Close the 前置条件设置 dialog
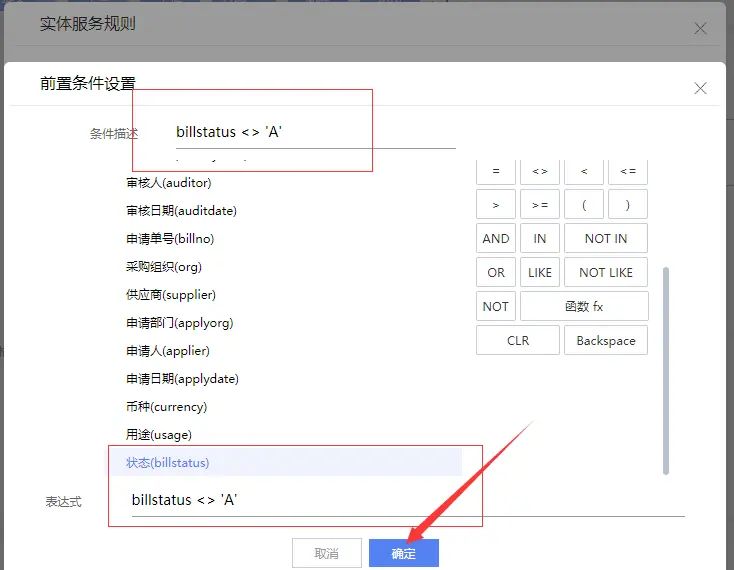The height and width of the screenshot is (570, 734). point(700,88)
